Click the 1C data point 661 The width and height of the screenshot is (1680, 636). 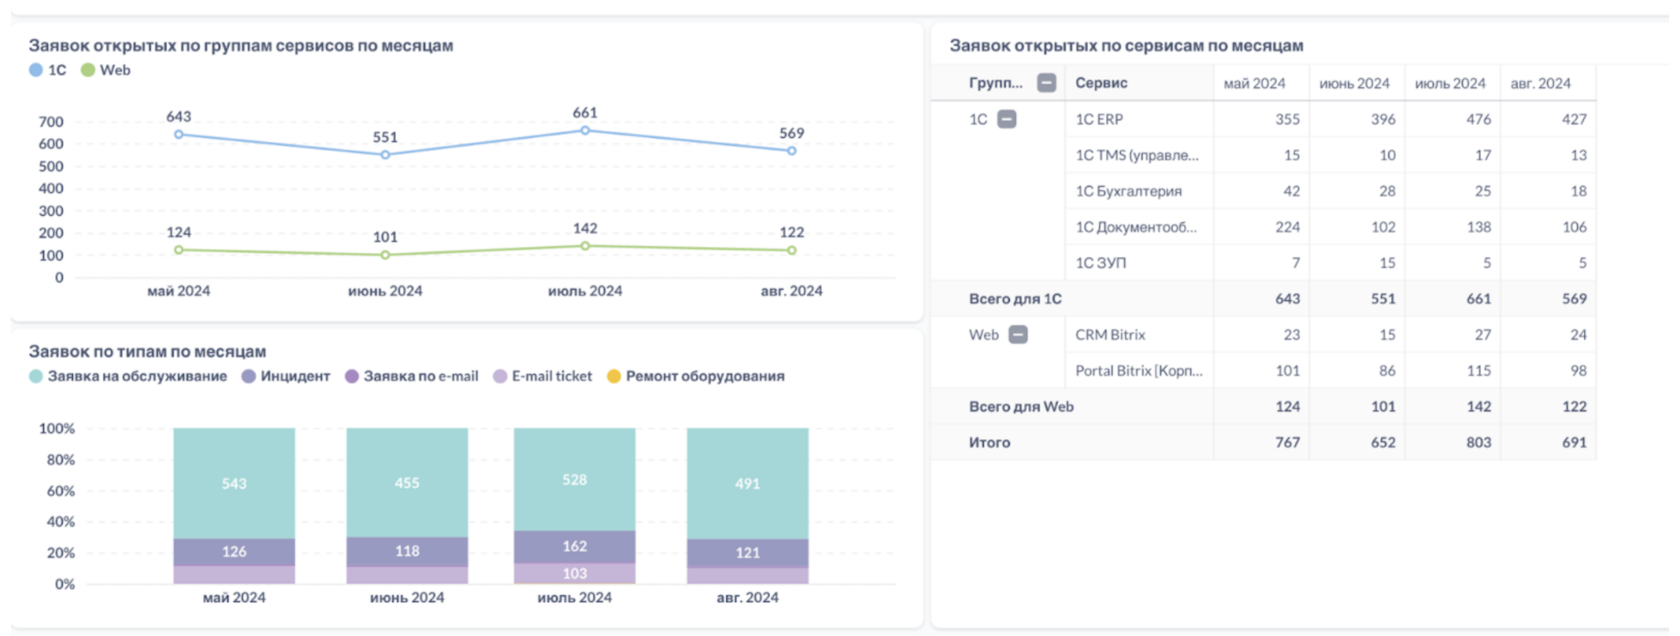coord(585,130)
